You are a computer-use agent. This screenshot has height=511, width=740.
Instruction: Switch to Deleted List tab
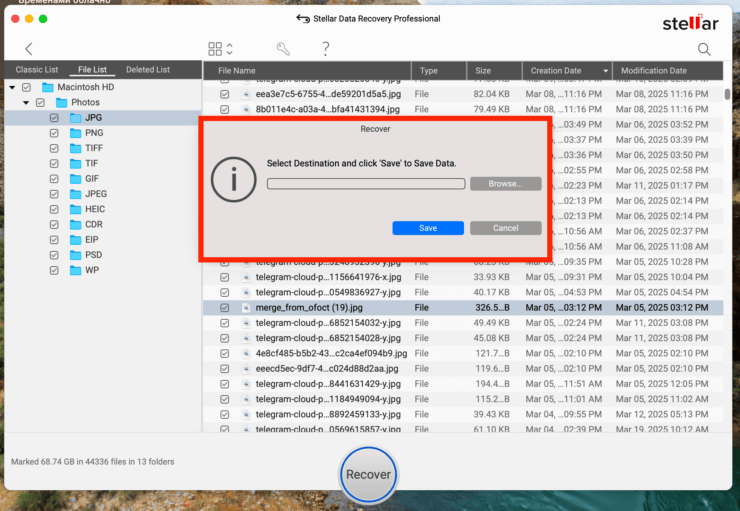point(147,70)
